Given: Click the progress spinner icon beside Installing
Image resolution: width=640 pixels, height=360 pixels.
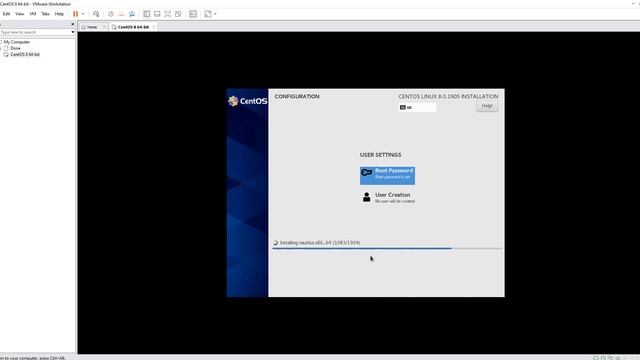Looking at the screenshot, I should (276, 242).
